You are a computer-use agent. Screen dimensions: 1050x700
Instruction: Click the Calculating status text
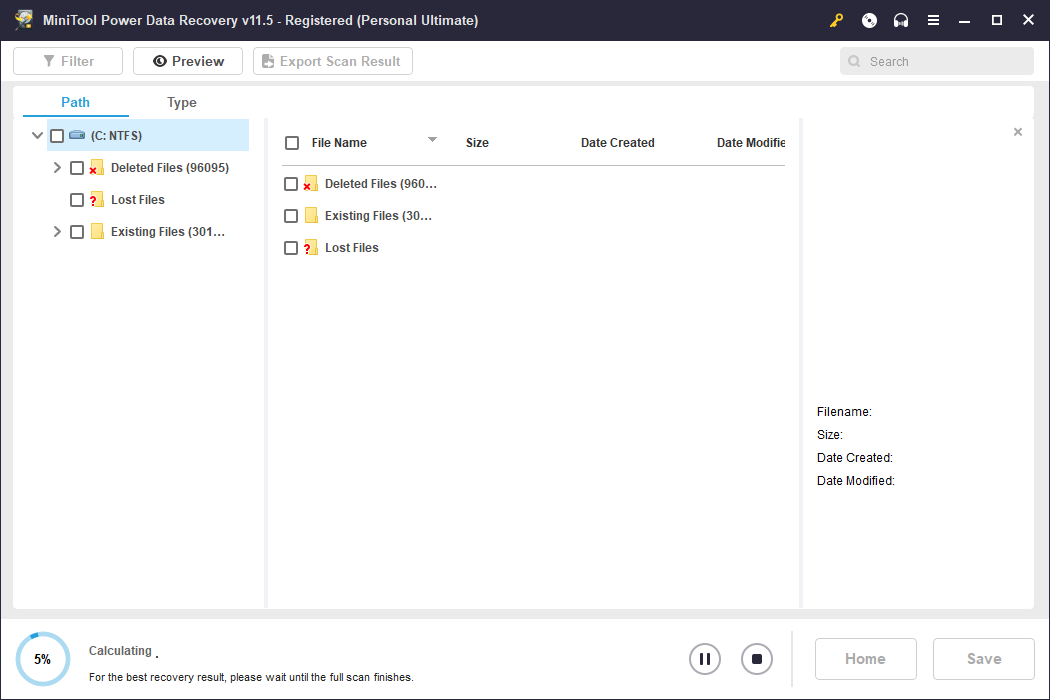pos(121,650)
